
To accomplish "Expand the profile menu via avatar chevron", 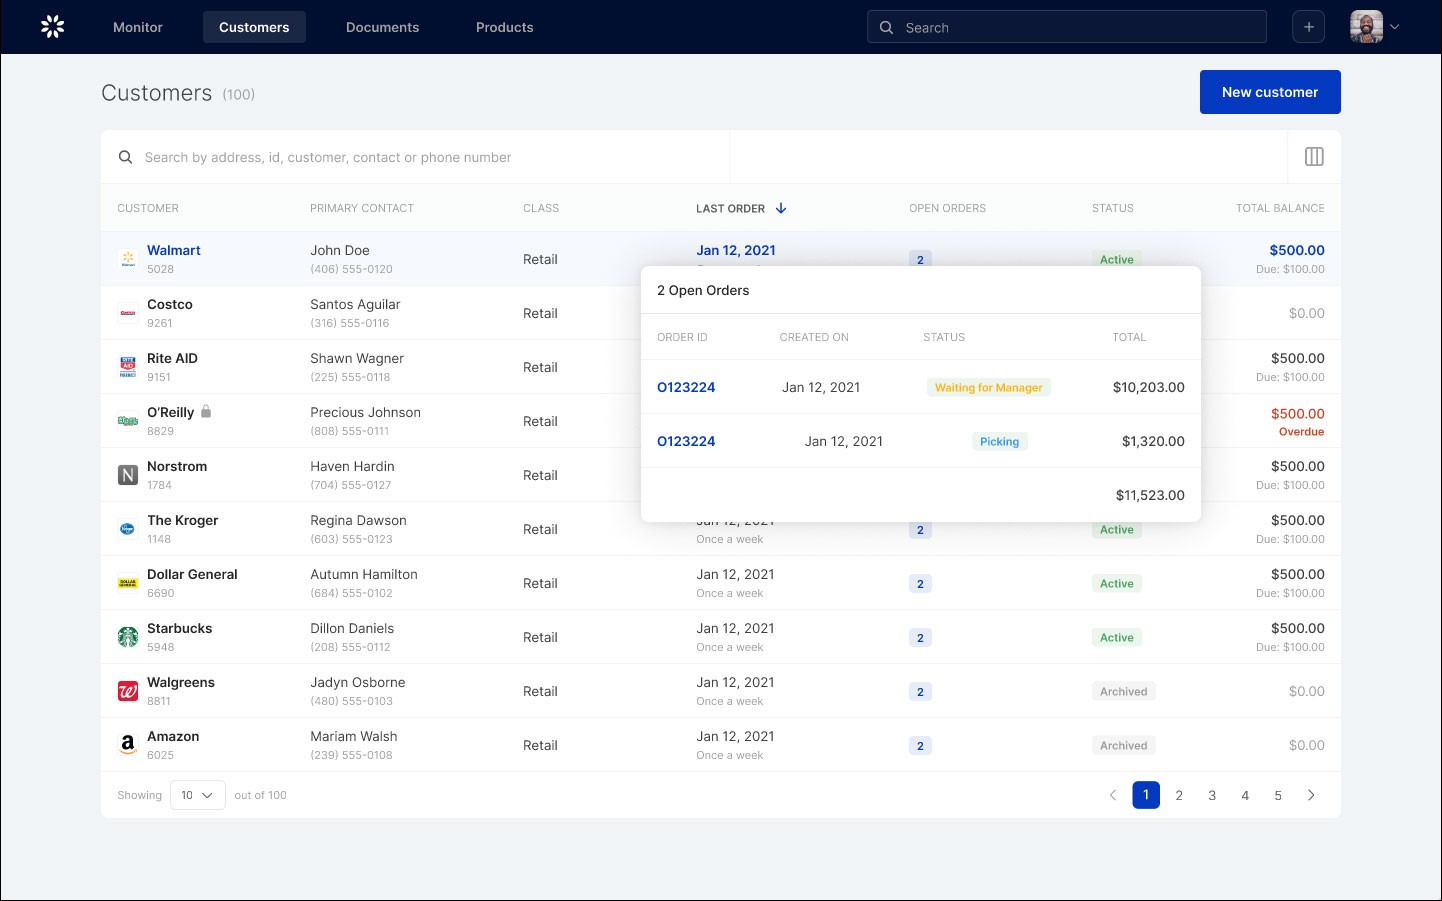I will point(1394,27).
